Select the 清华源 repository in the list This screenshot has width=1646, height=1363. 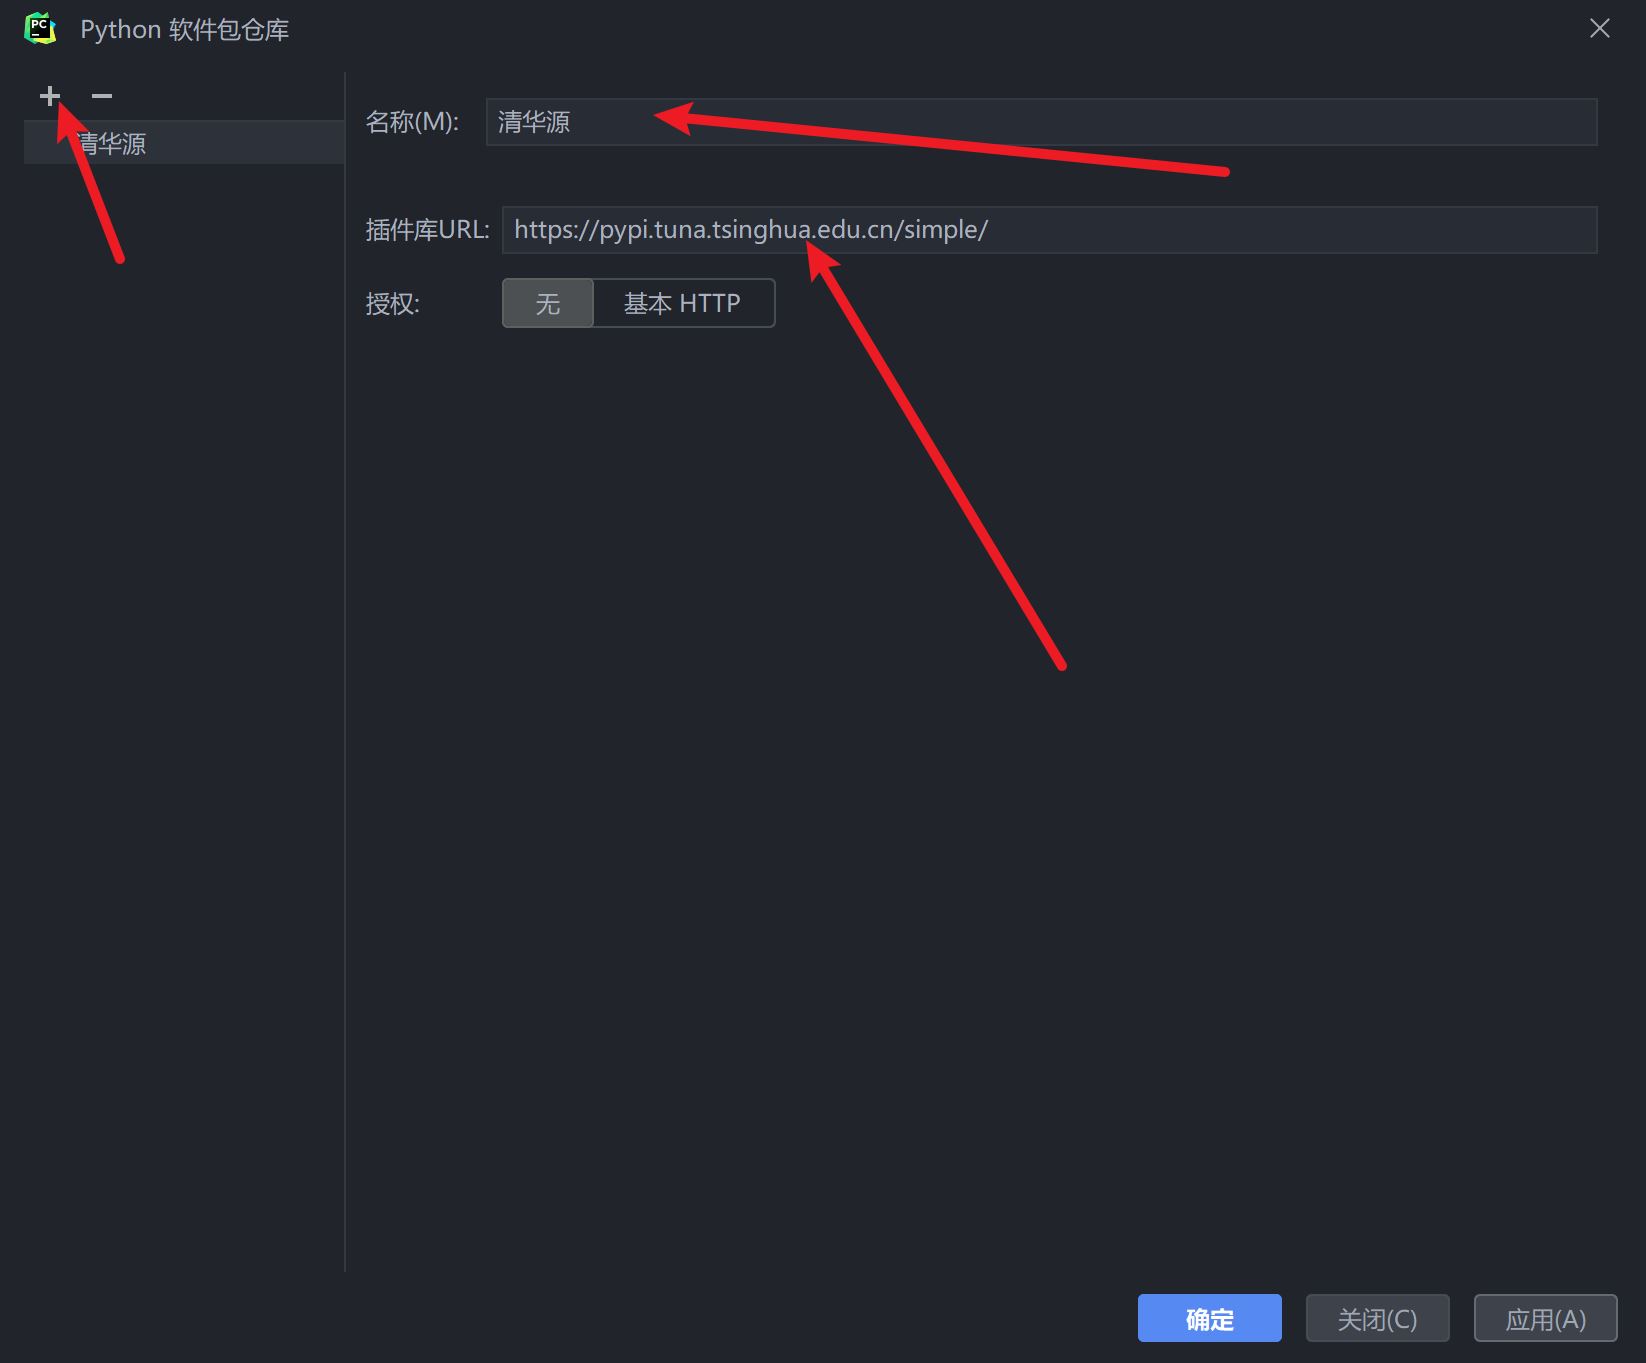[184, 143]
